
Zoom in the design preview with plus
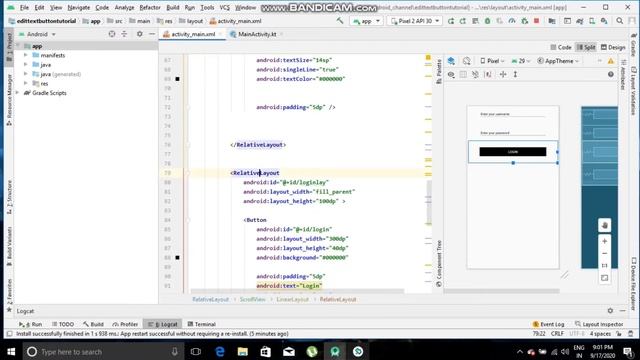[604, 241]
